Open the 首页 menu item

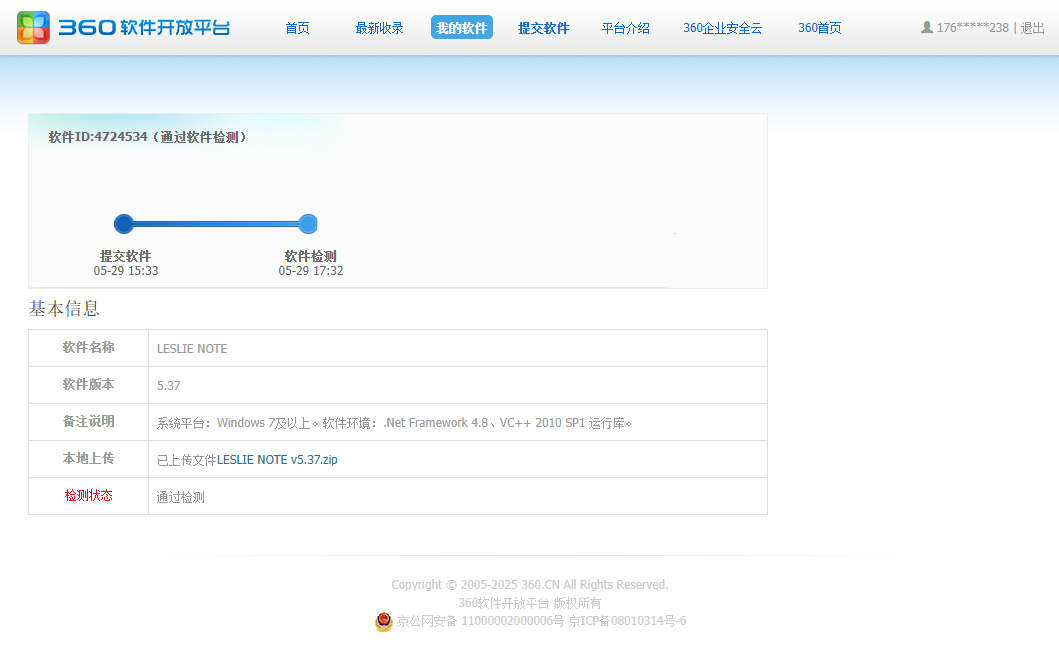coord(297,28)
